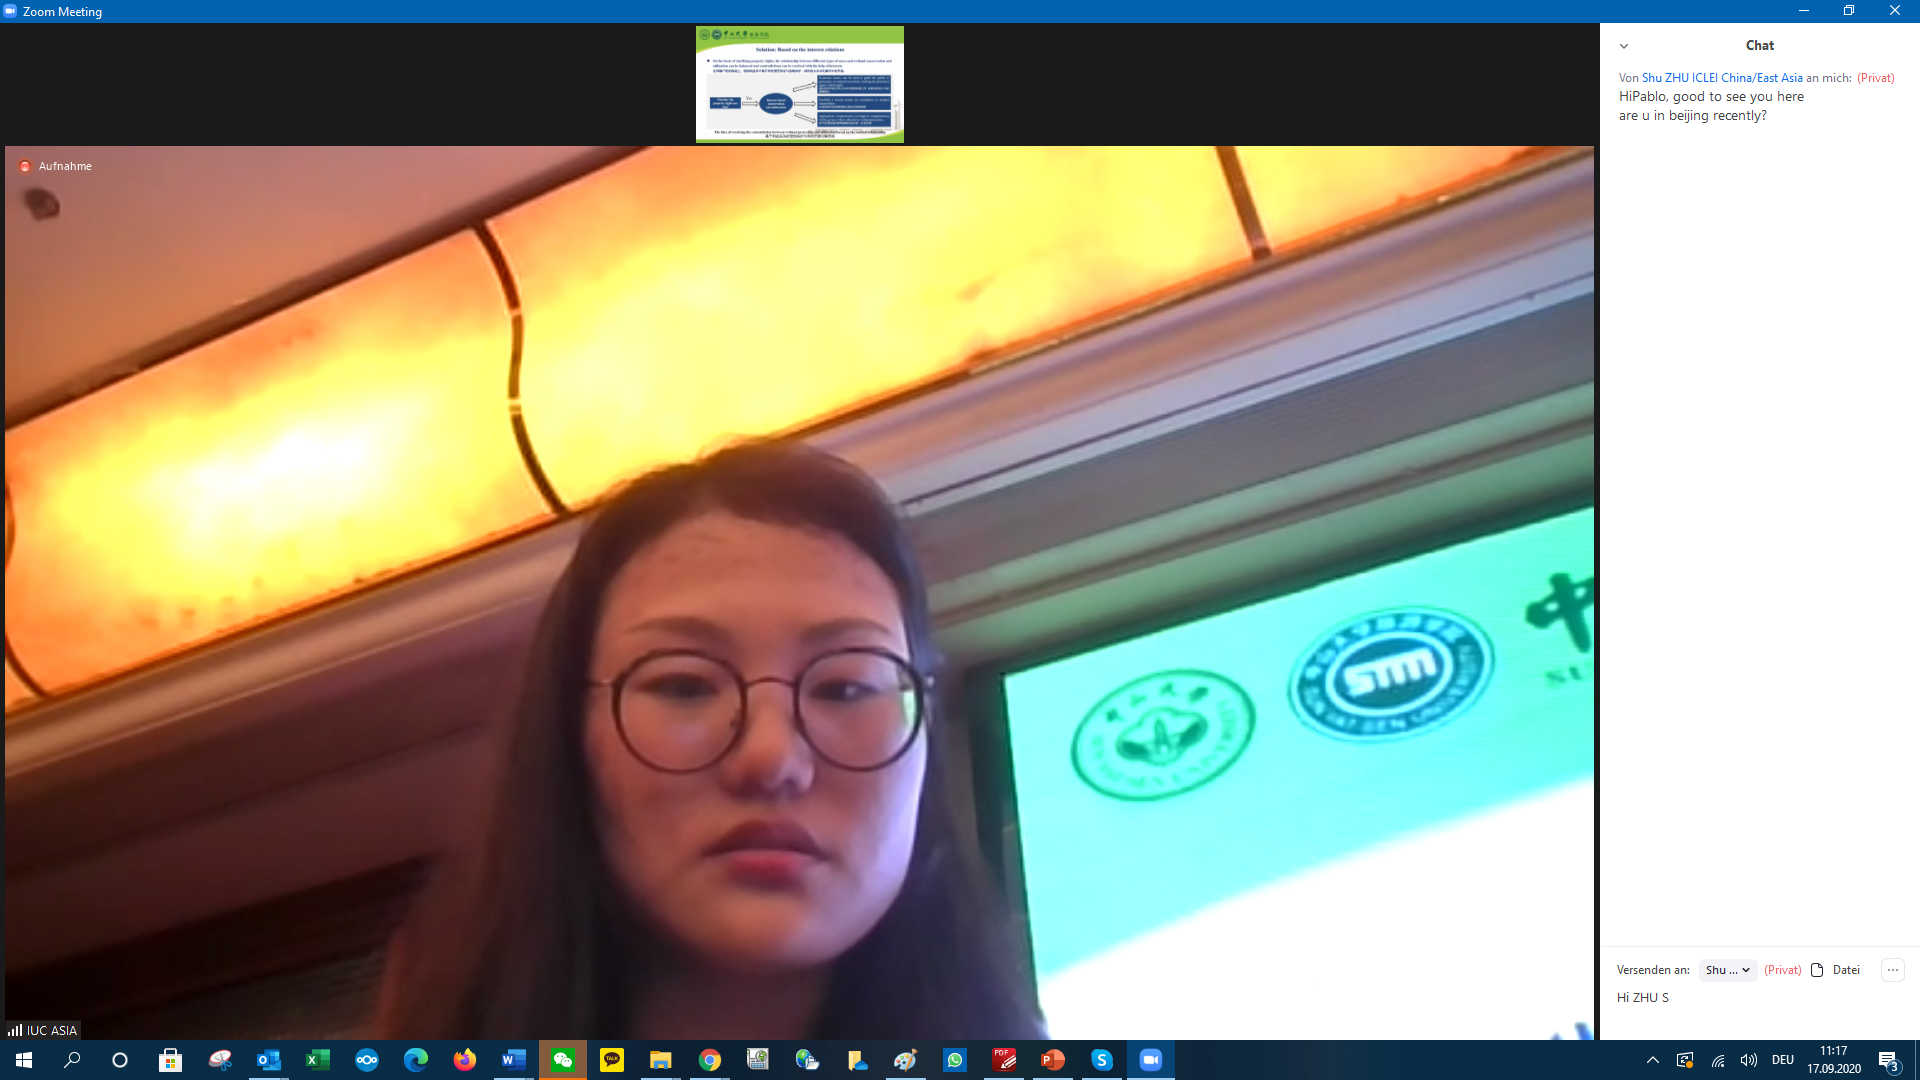Image resolution: width=1920 pixels, height=1080 pixels.
Task: Click IUC ASIA signal strength icon
Action: (x=15, y=1030)
